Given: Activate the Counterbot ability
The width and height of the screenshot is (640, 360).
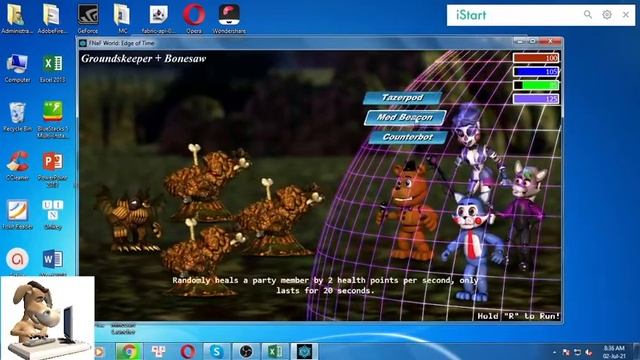Looking at the screenshot, I should tap(408, 137).
